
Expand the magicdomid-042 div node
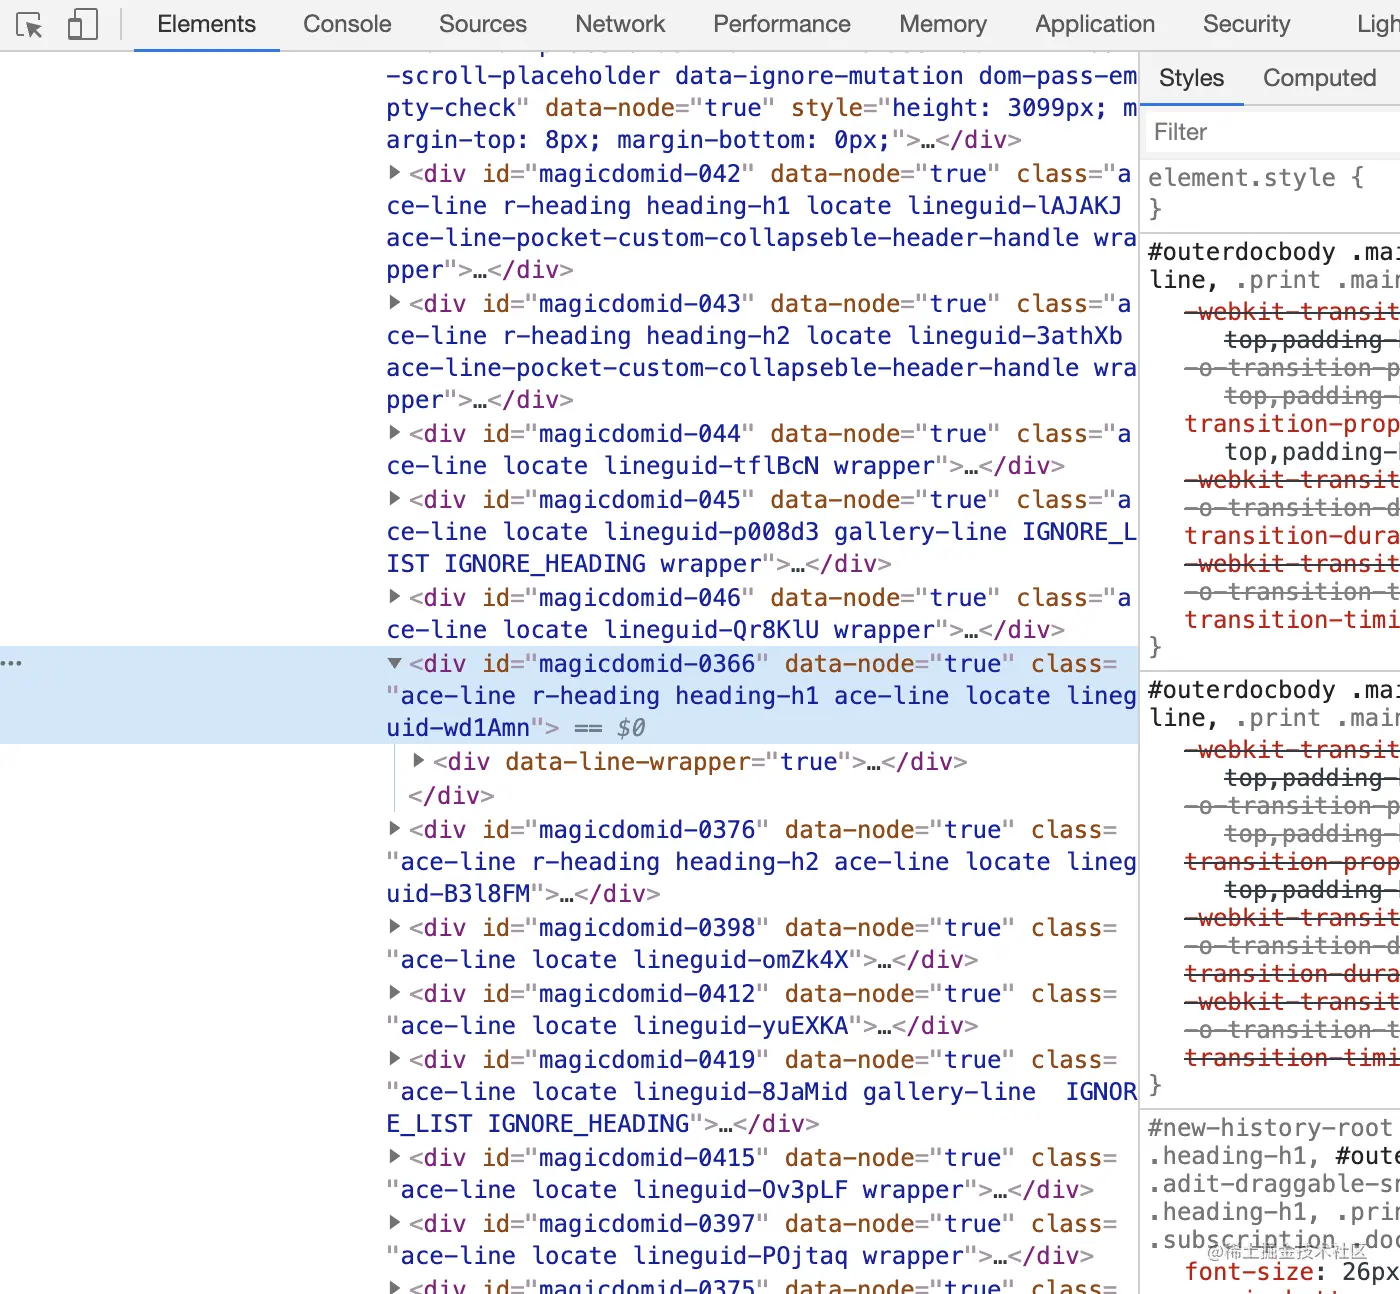[395, 173]
